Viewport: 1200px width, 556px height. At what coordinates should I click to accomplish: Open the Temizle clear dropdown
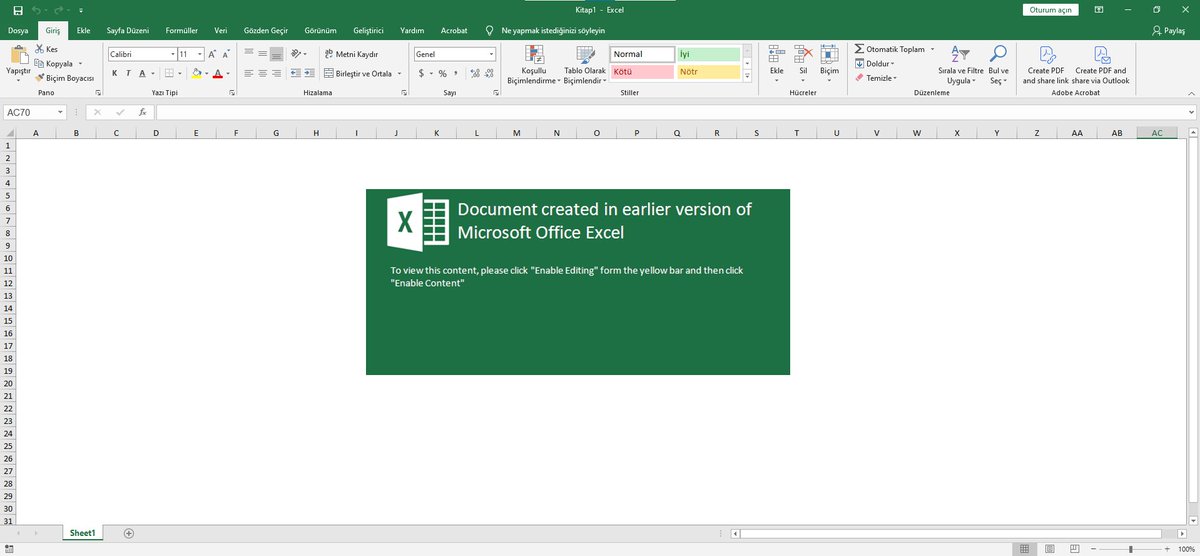(x=876, y=77)
